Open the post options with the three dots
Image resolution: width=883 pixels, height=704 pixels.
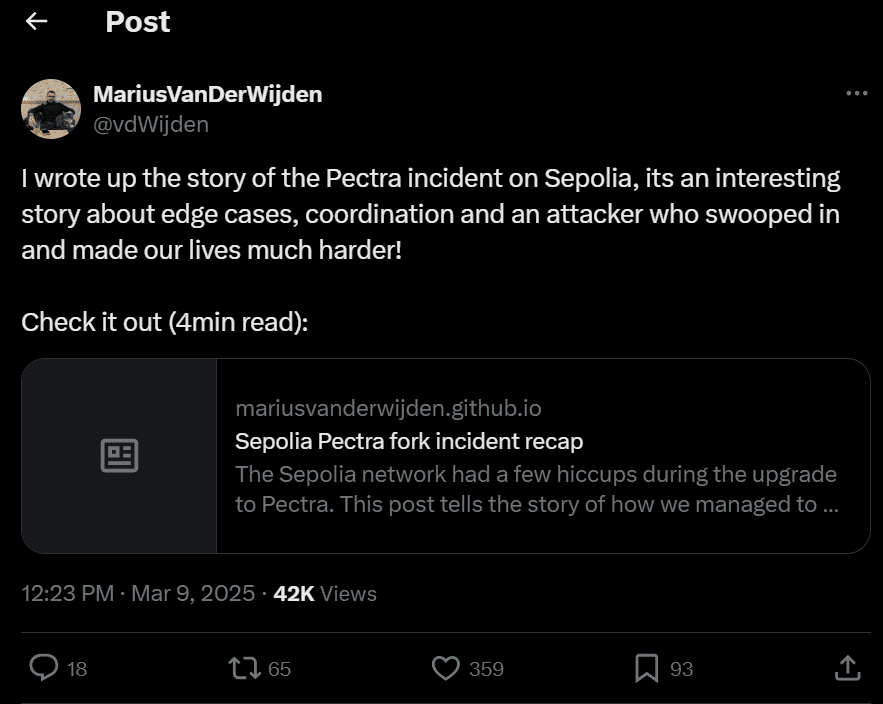(x=857, y=93)
